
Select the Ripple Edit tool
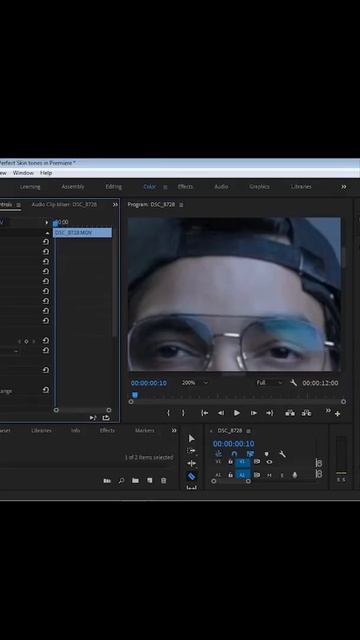tap(191, 463)
